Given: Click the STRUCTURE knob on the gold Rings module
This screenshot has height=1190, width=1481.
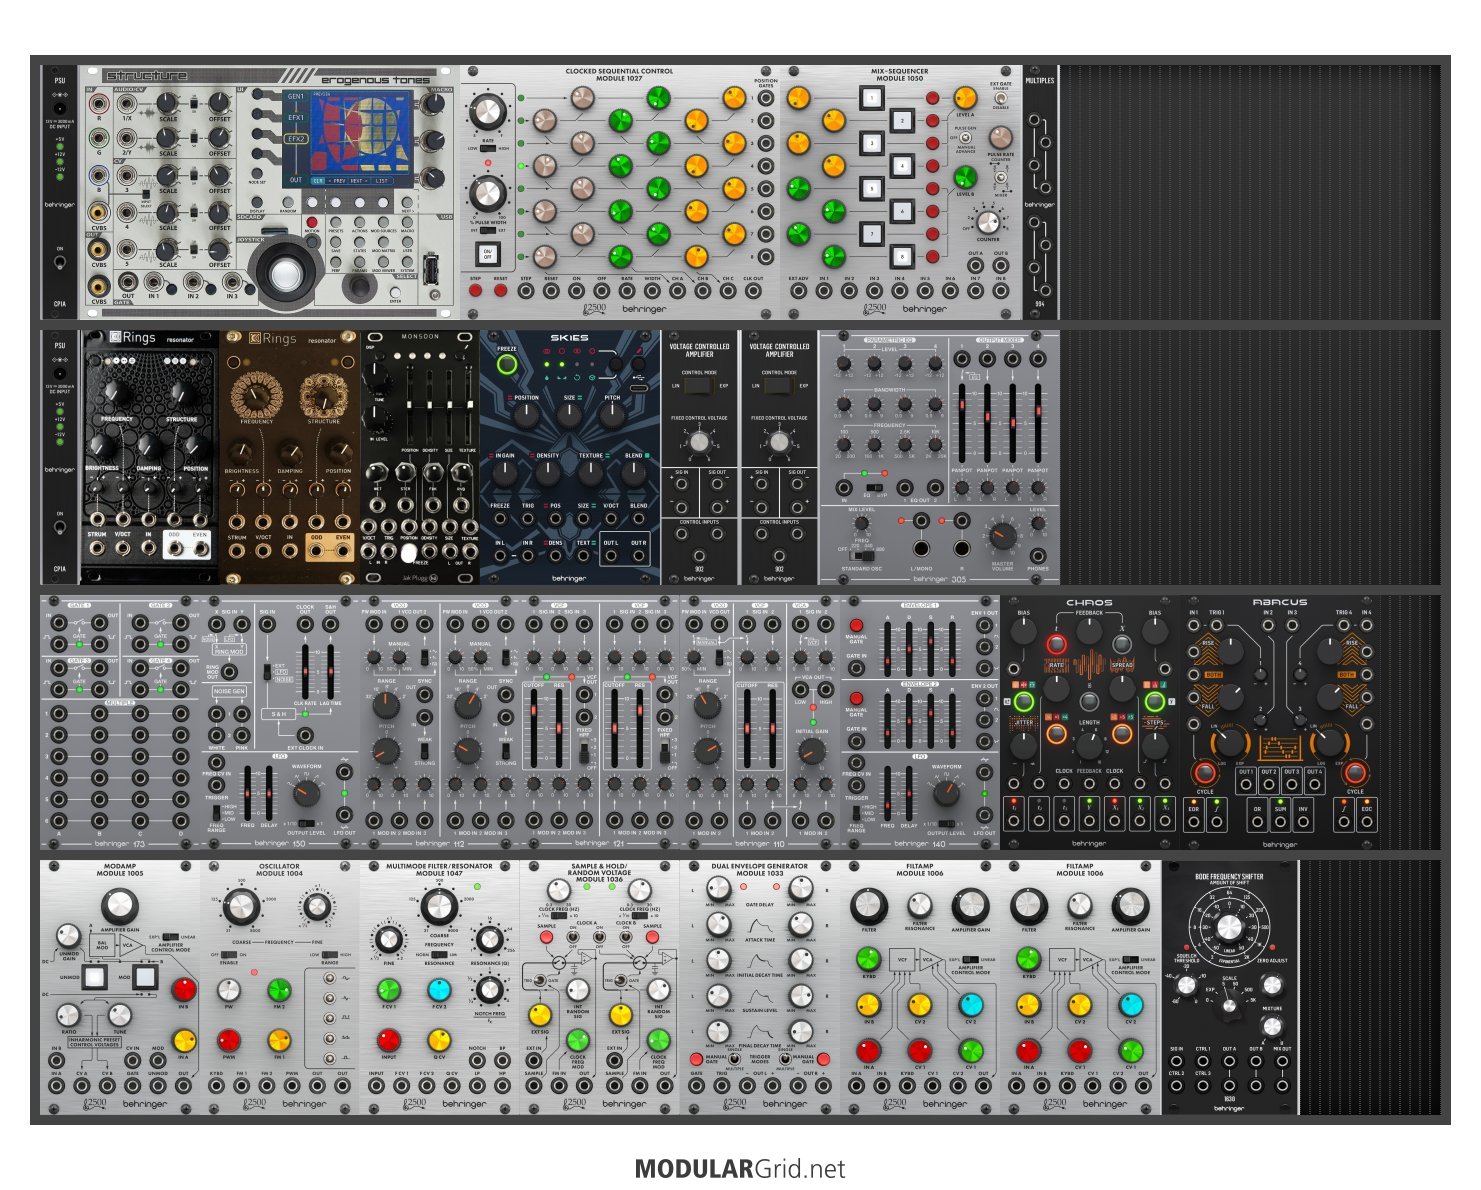Looking at the screenshot, I should coord(323,396).
